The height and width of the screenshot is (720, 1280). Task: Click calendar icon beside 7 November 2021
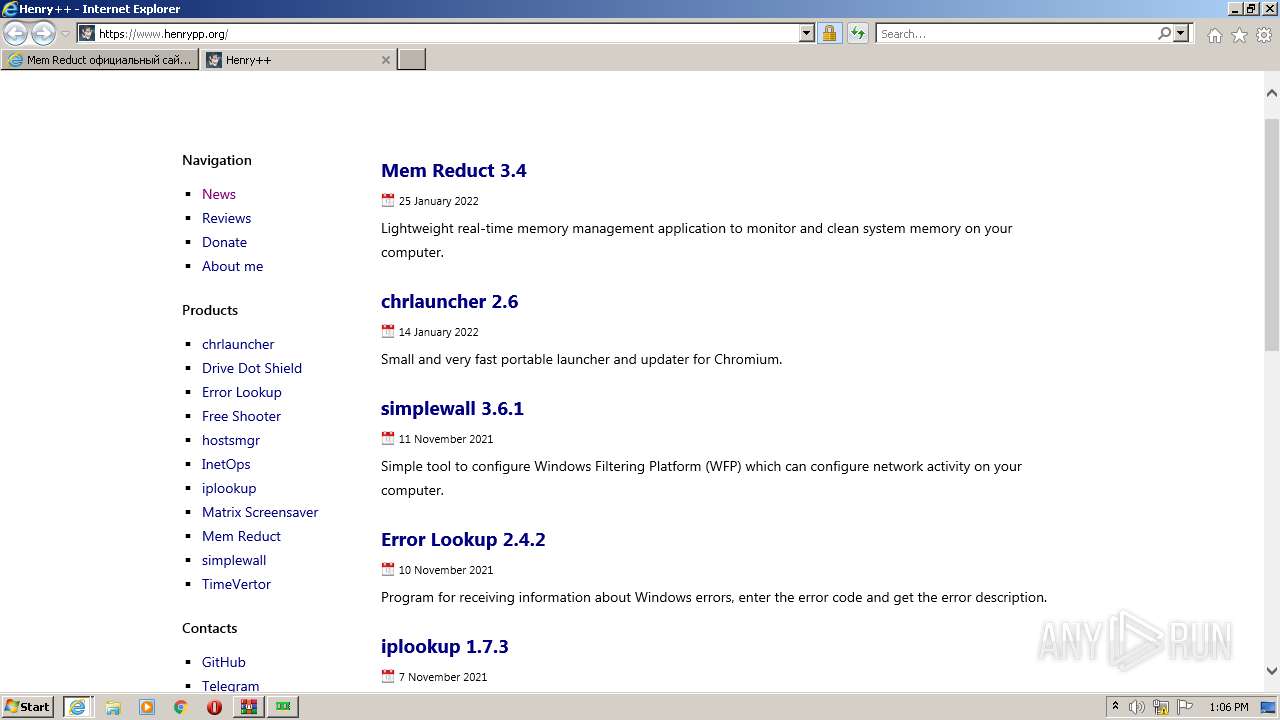(388, 676)
